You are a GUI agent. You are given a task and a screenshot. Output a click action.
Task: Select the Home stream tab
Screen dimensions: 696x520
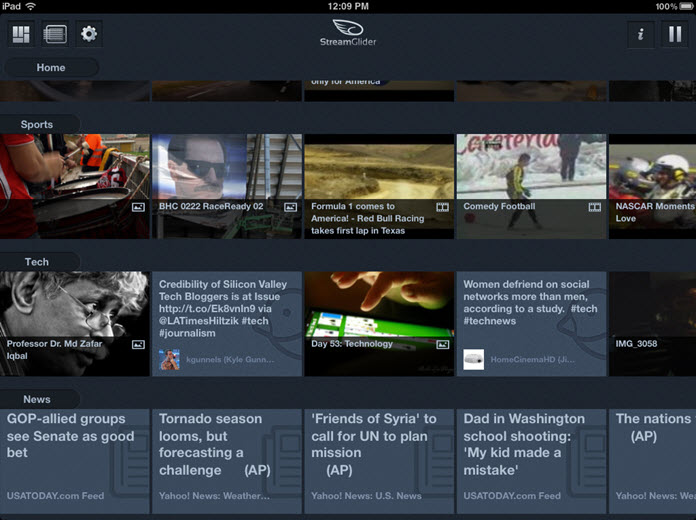(51, 68)
